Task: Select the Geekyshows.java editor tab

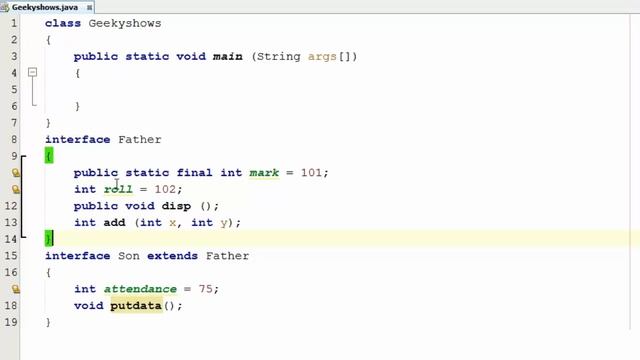Action: click(x=47, y=7)
